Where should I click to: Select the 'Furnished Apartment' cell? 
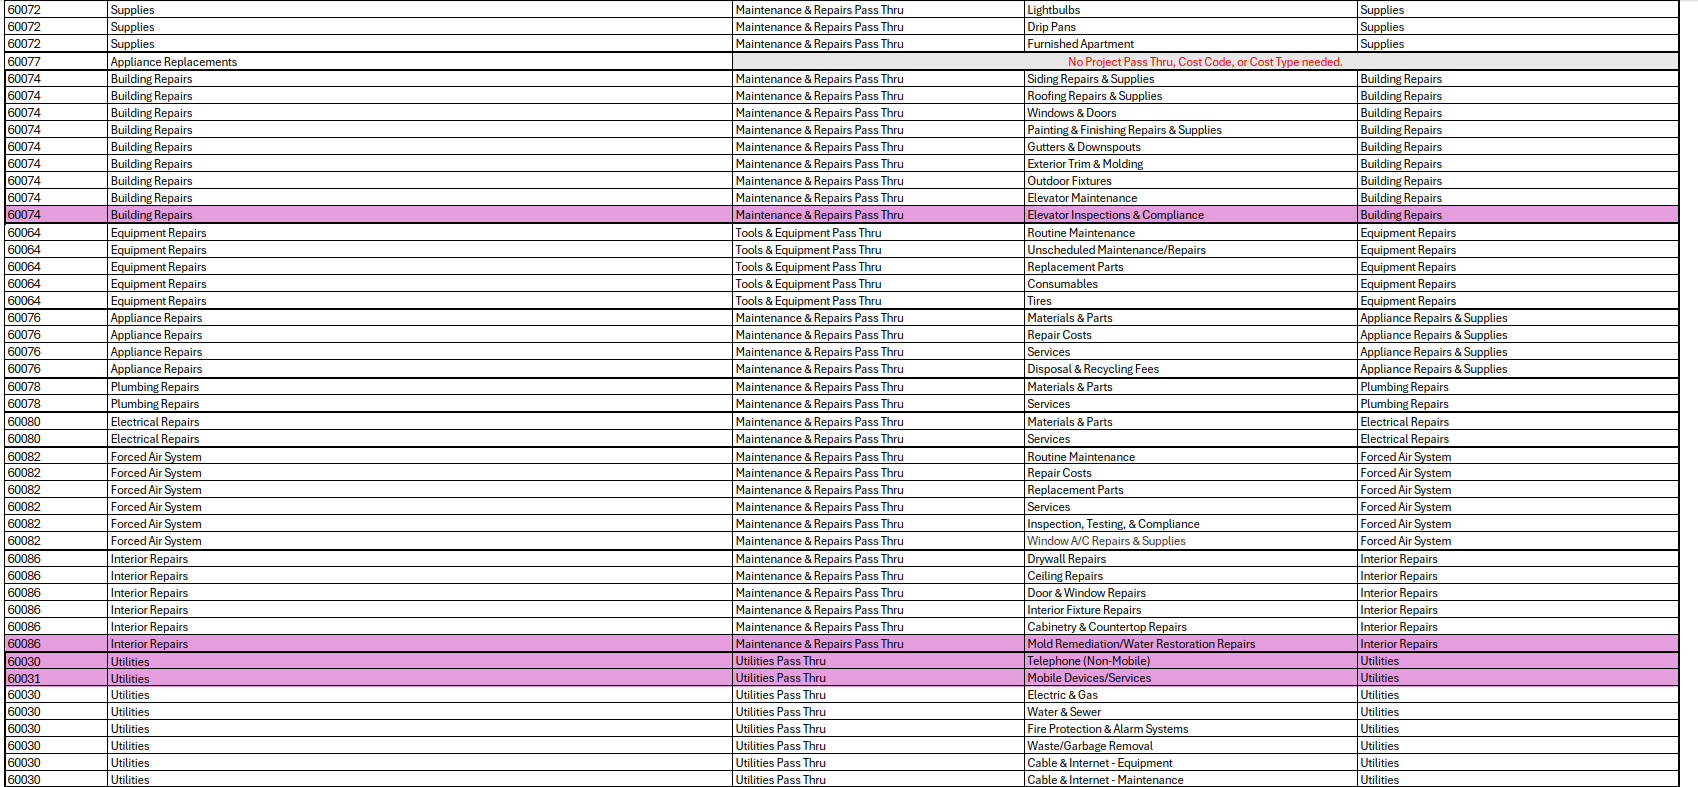[1190, 44]
